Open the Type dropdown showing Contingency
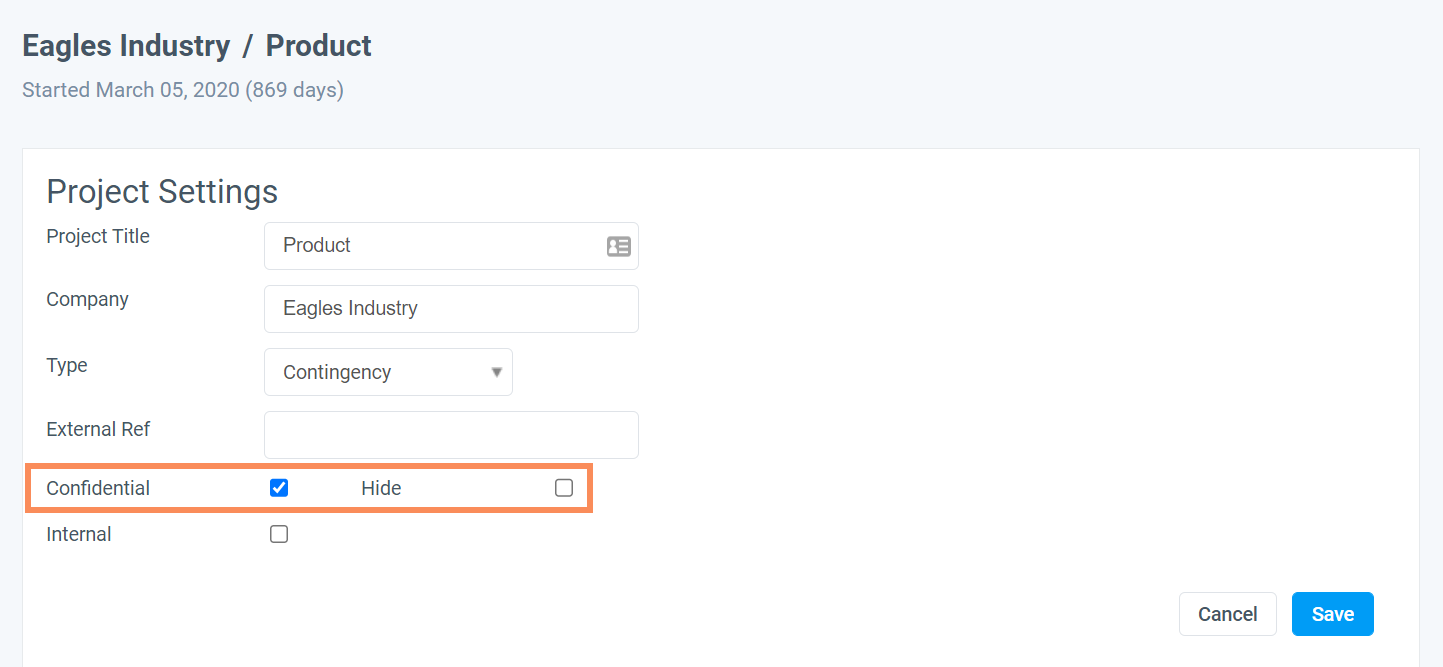 (388, 372)
